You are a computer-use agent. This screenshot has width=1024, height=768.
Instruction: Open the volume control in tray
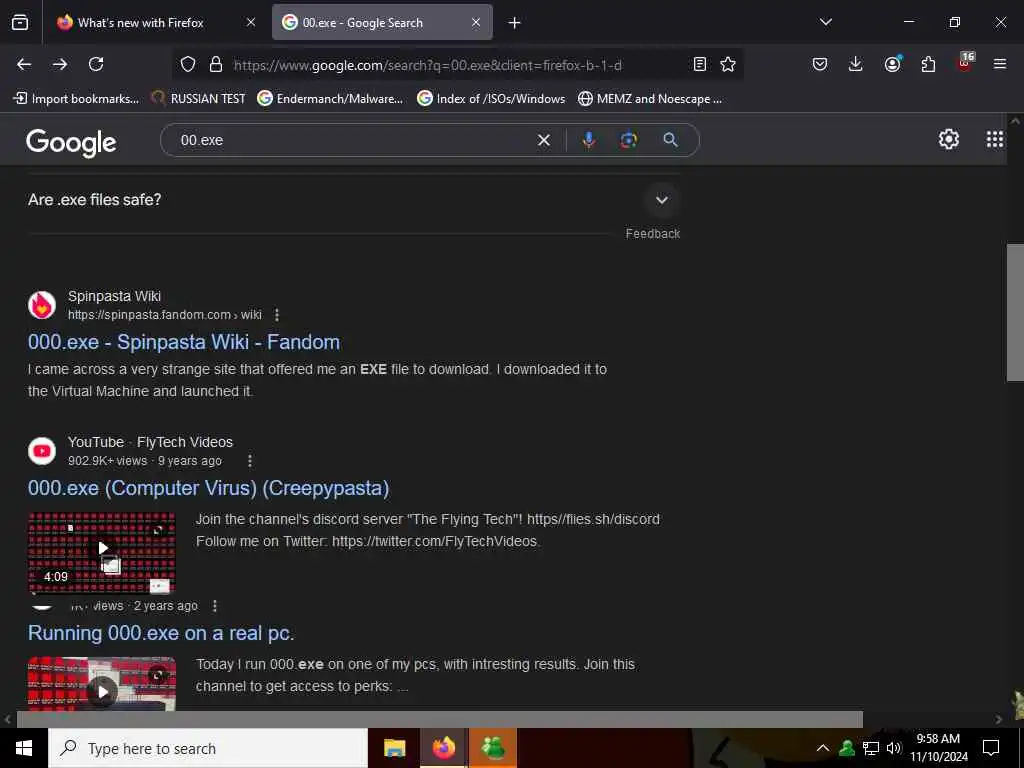(x=894, y=748)
